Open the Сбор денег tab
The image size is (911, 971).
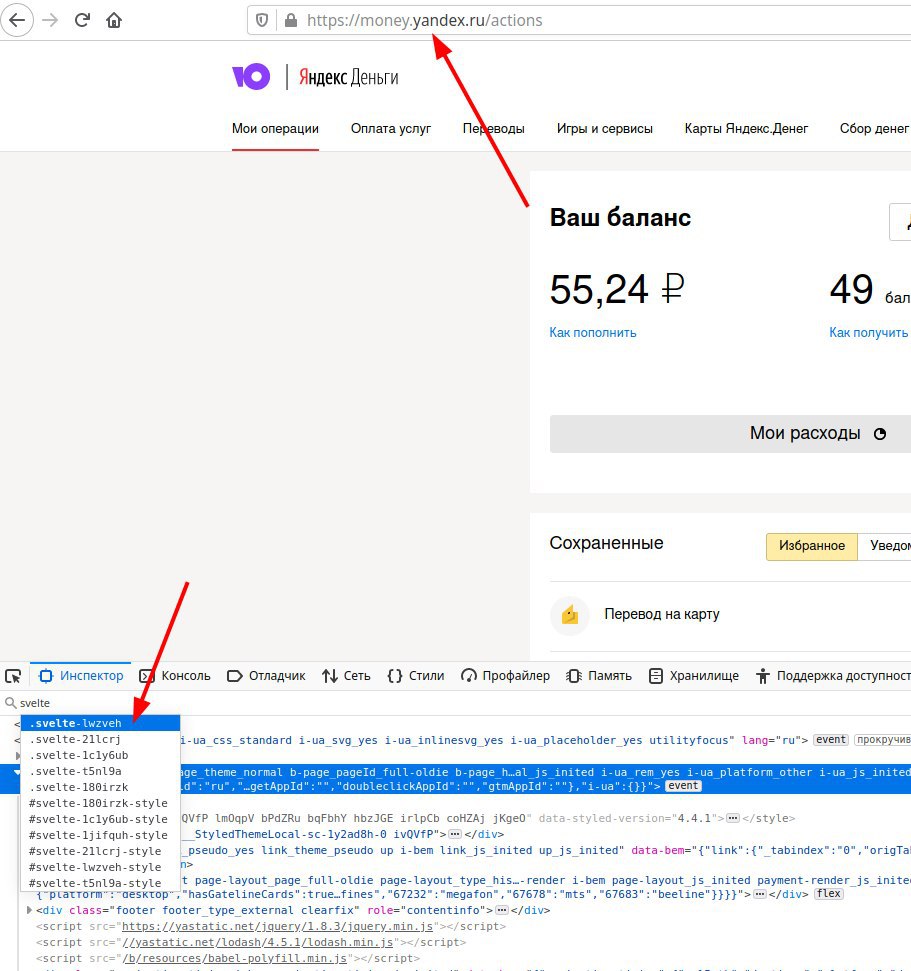click(874, 128)
